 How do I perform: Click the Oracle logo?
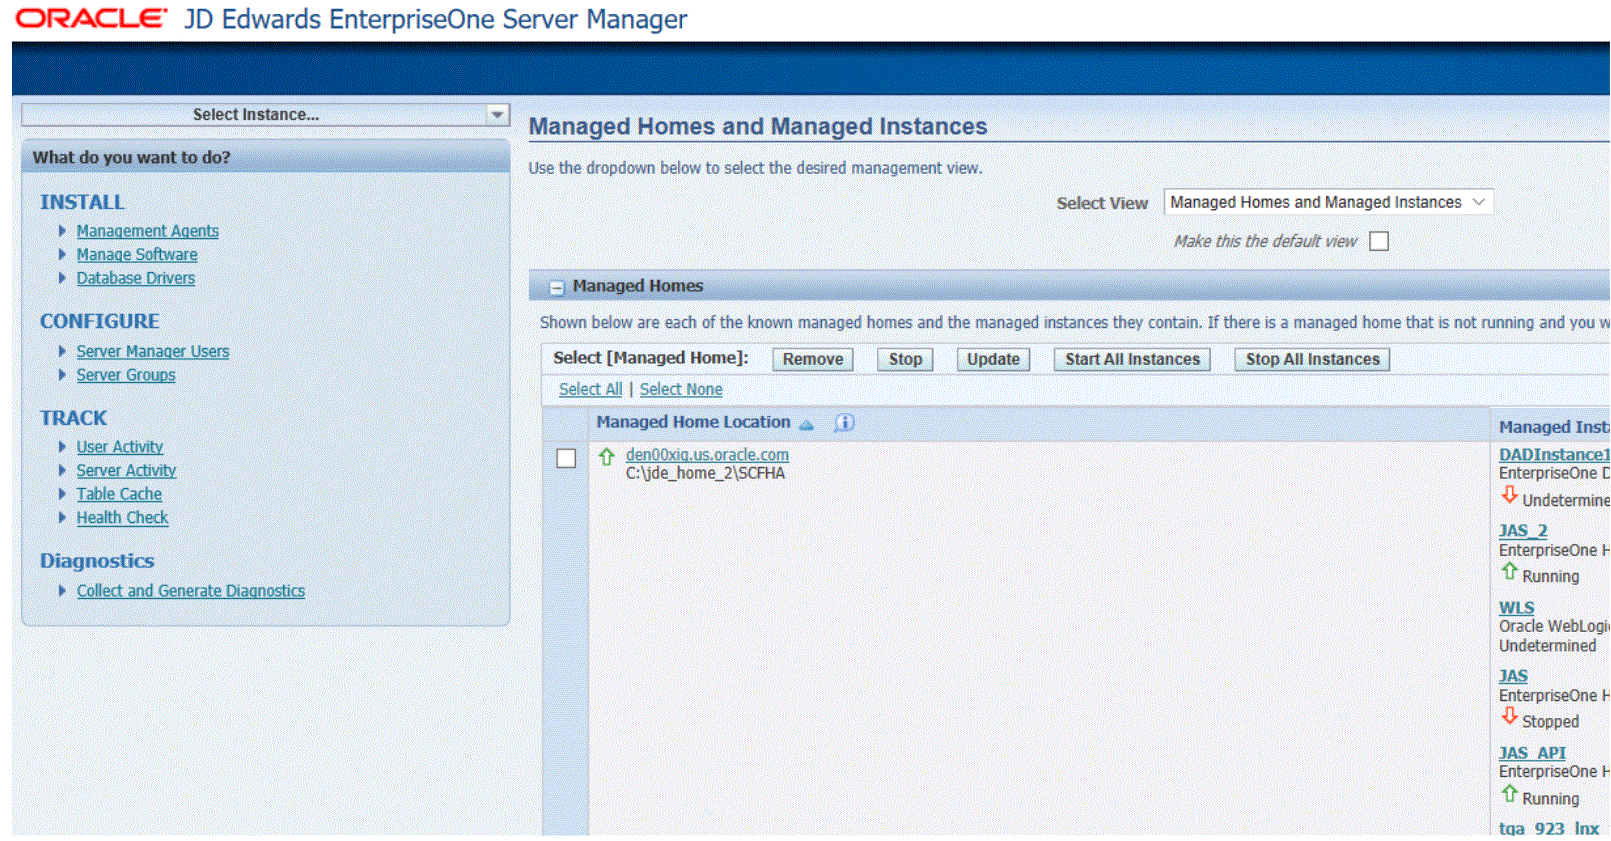pyautogui.click(x=91, y=19)
